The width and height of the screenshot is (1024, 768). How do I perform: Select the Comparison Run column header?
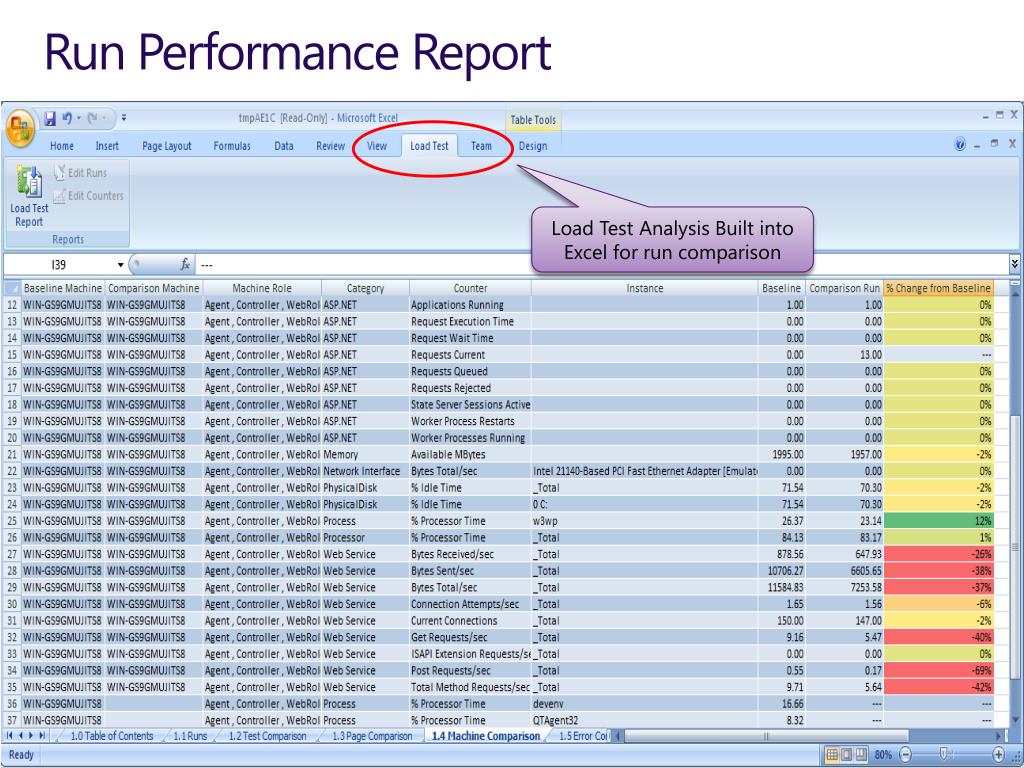point(844,288)
